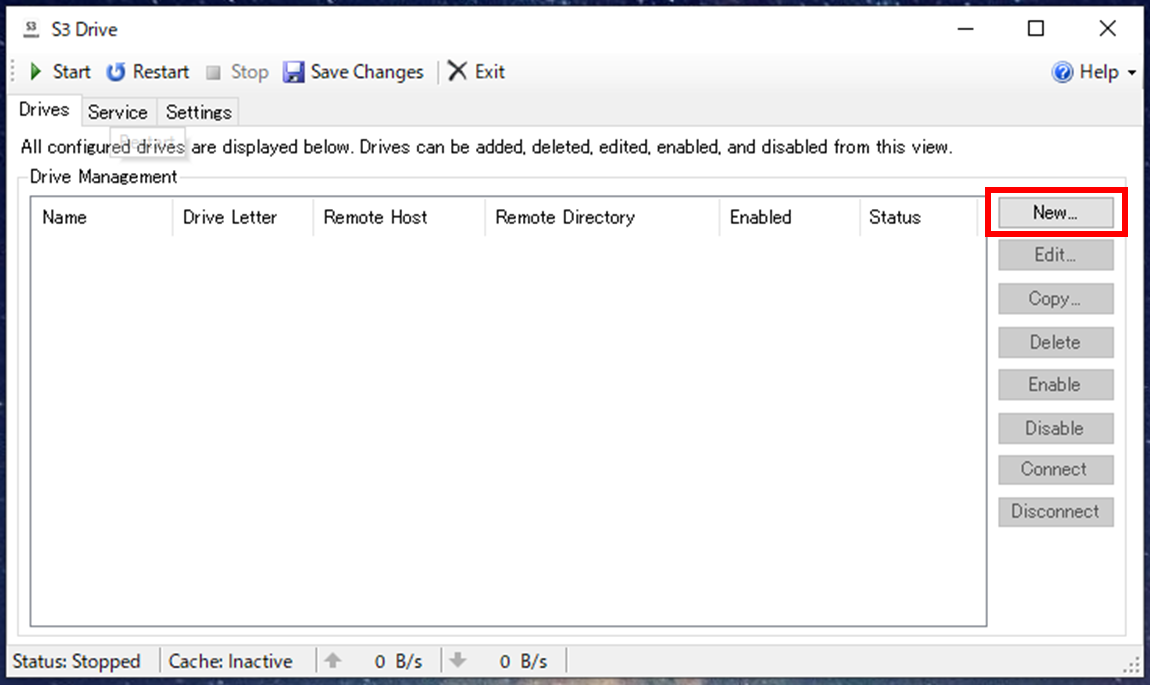The image size is (1150, 685).
Task: Click the 'Status: Stopped' status bar text
Action: pos(76,662)
